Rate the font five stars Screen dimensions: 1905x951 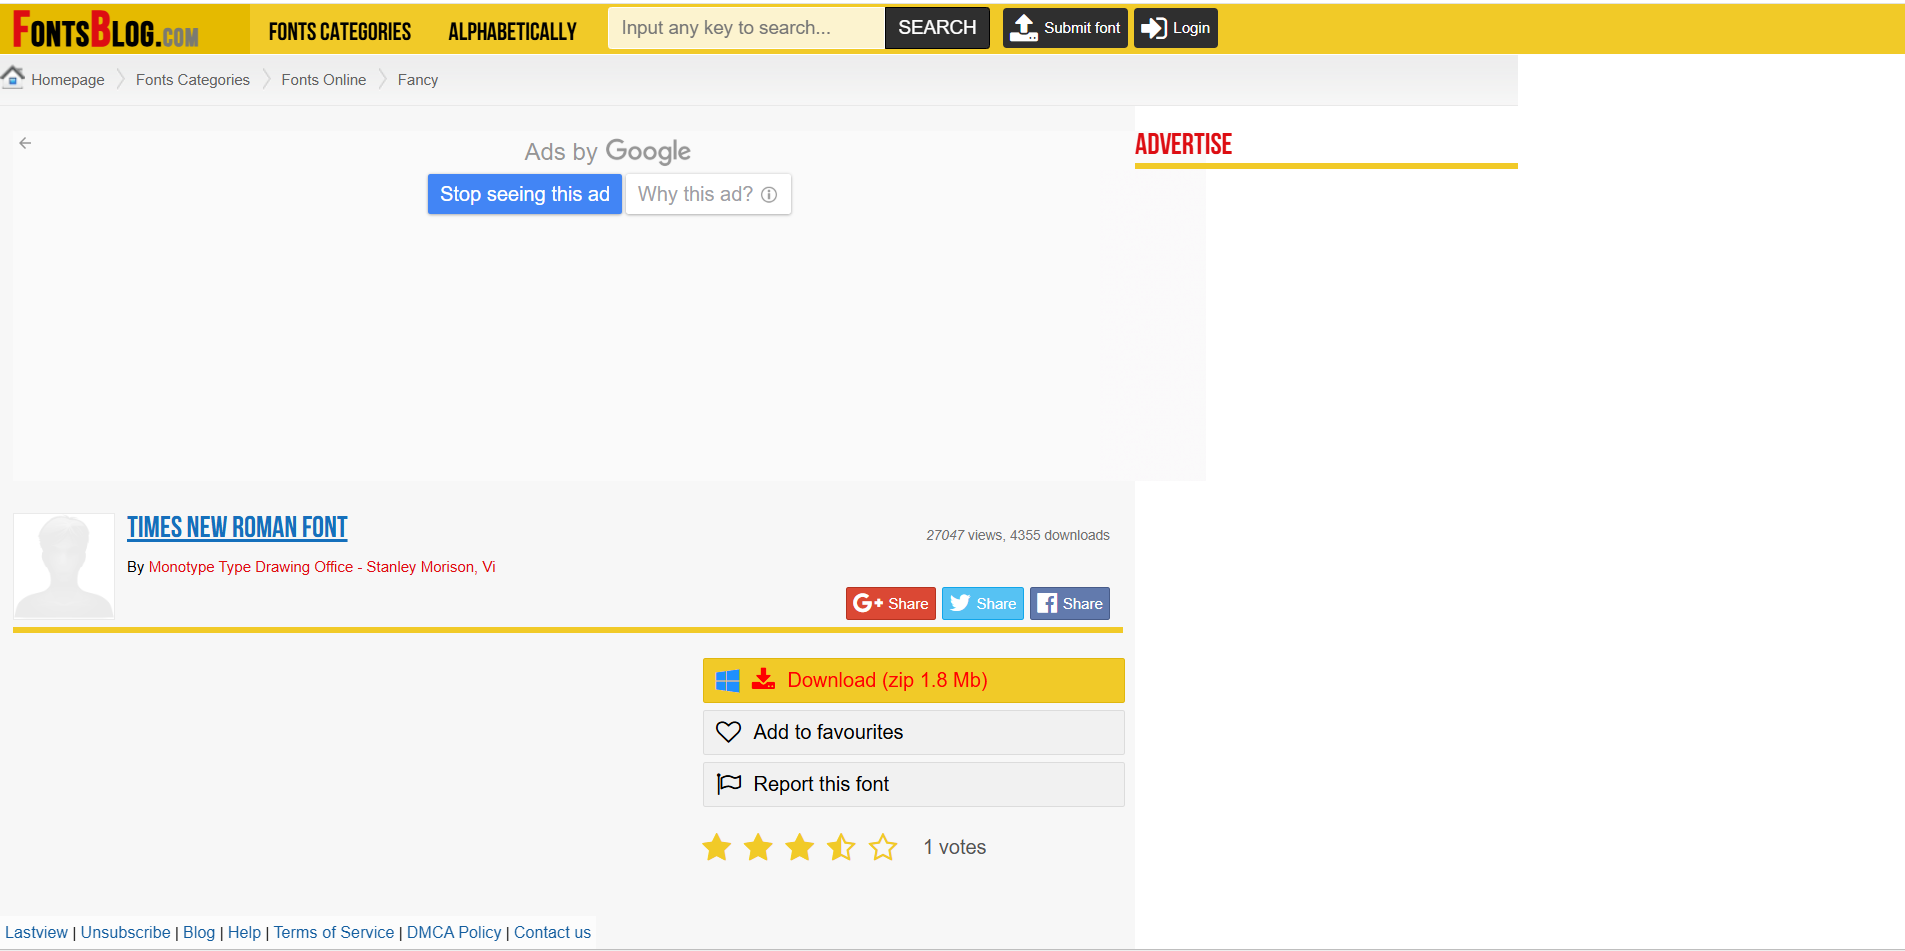tap(883, 846)
